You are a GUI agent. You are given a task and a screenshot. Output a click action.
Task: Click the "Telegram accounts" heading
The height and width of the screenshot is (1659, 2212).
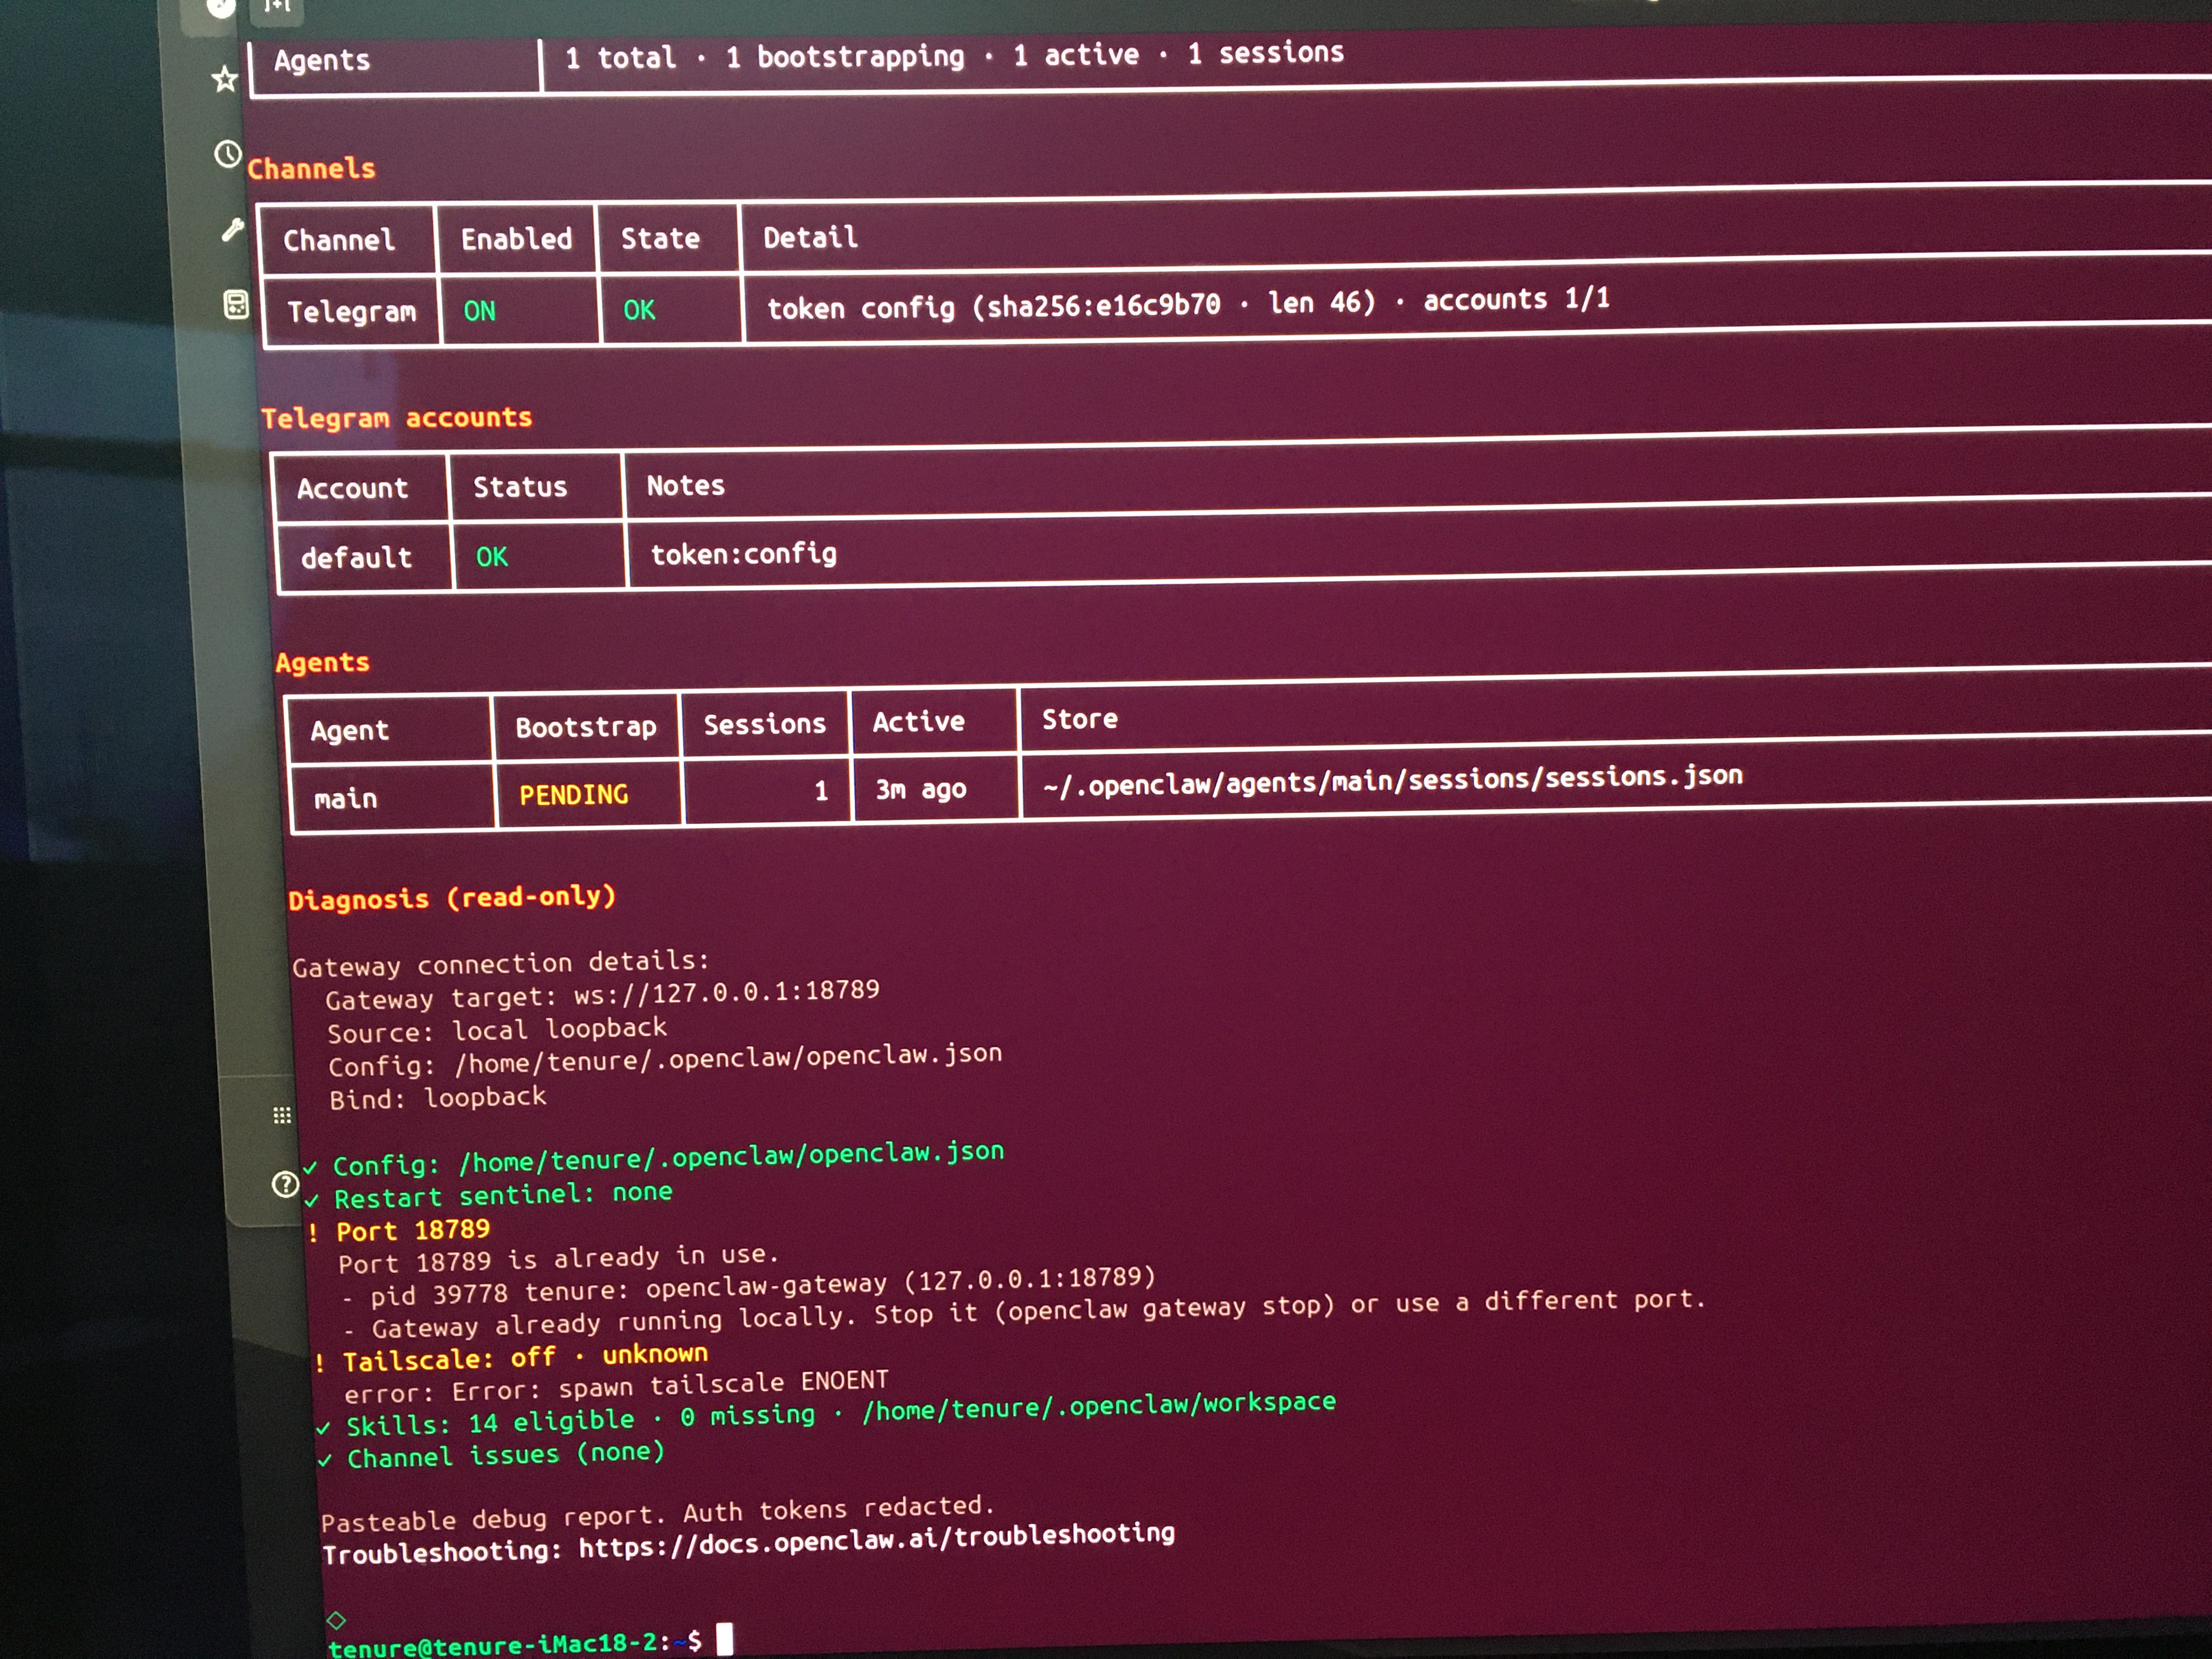point(396,418)
